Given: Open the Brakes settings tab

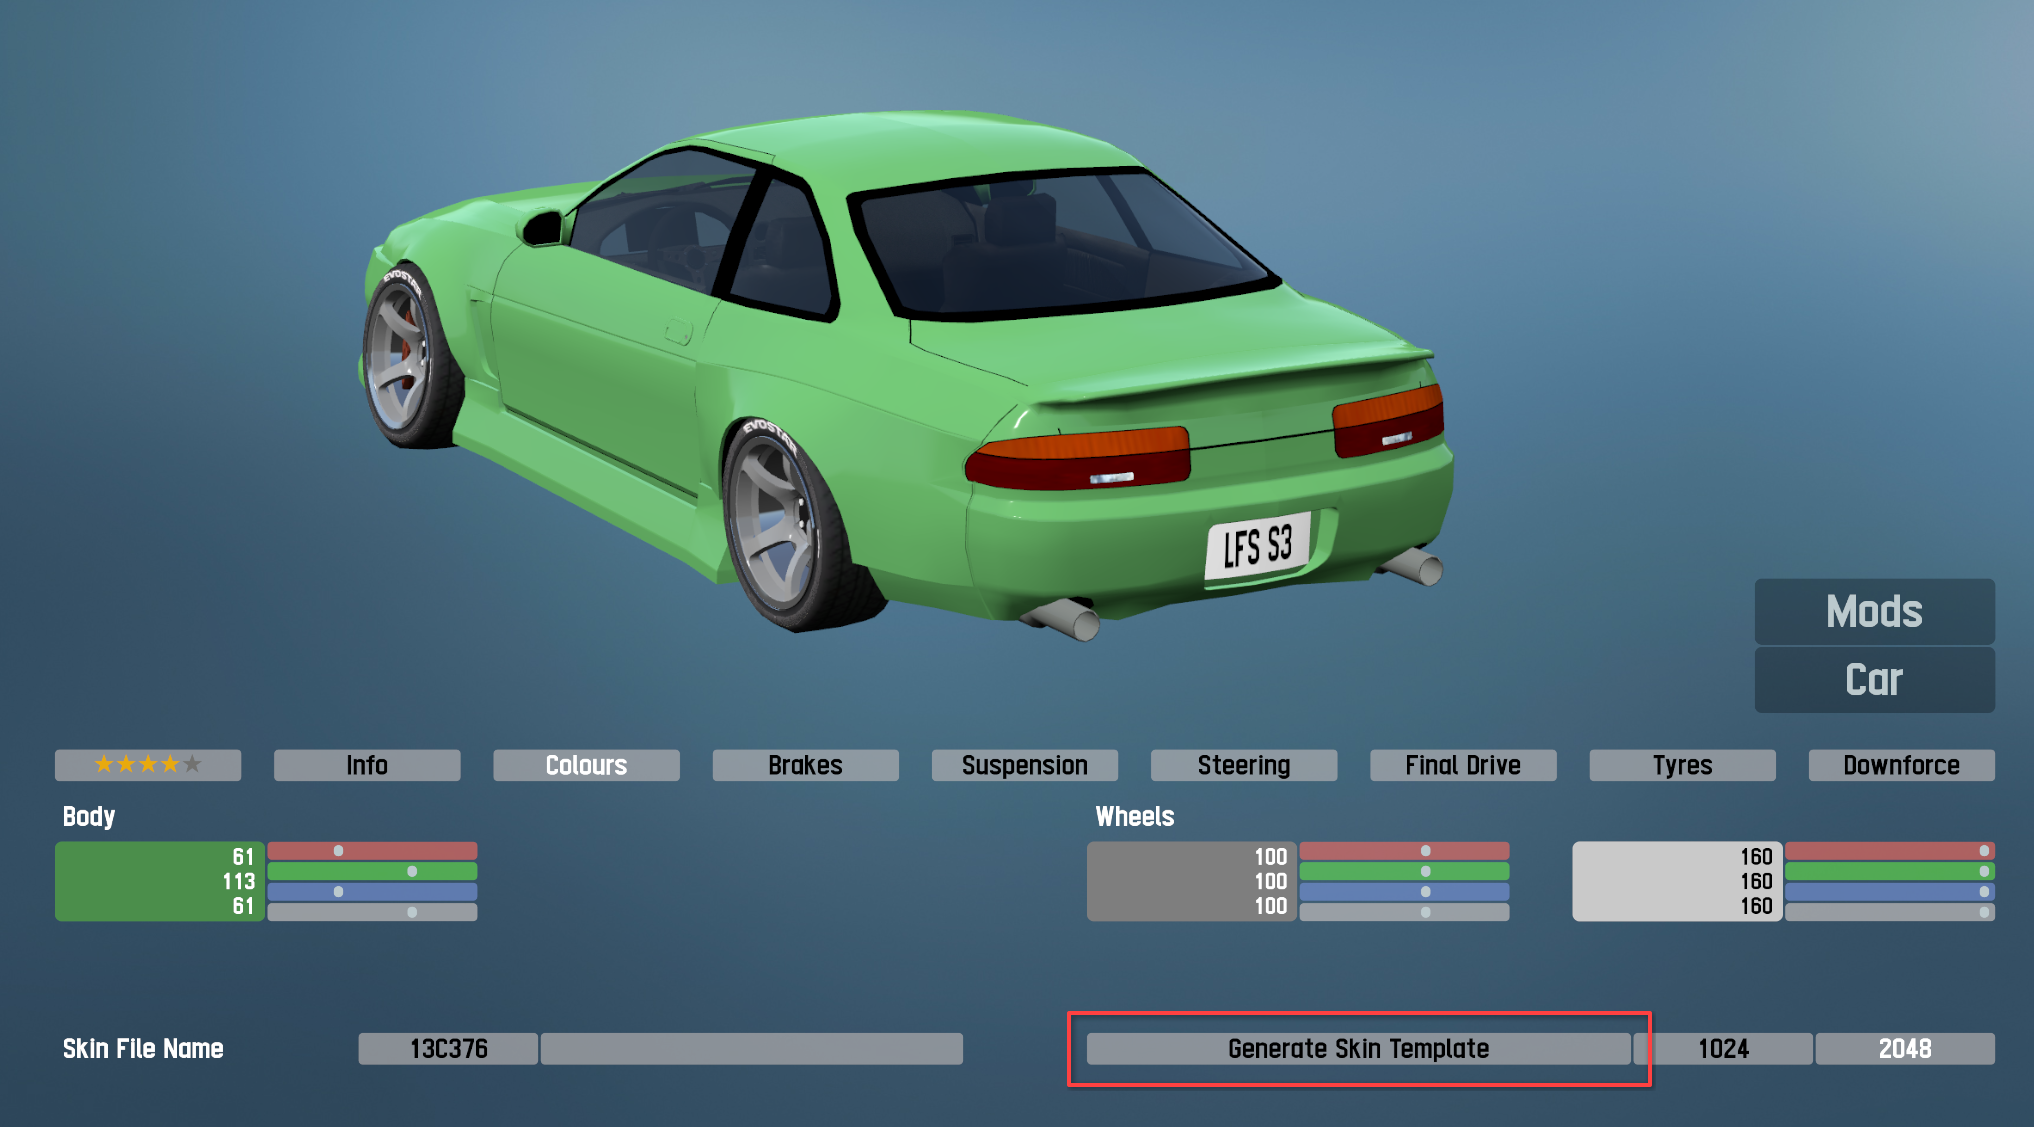Looking at the screenshot, I should [x=805, y=765].
